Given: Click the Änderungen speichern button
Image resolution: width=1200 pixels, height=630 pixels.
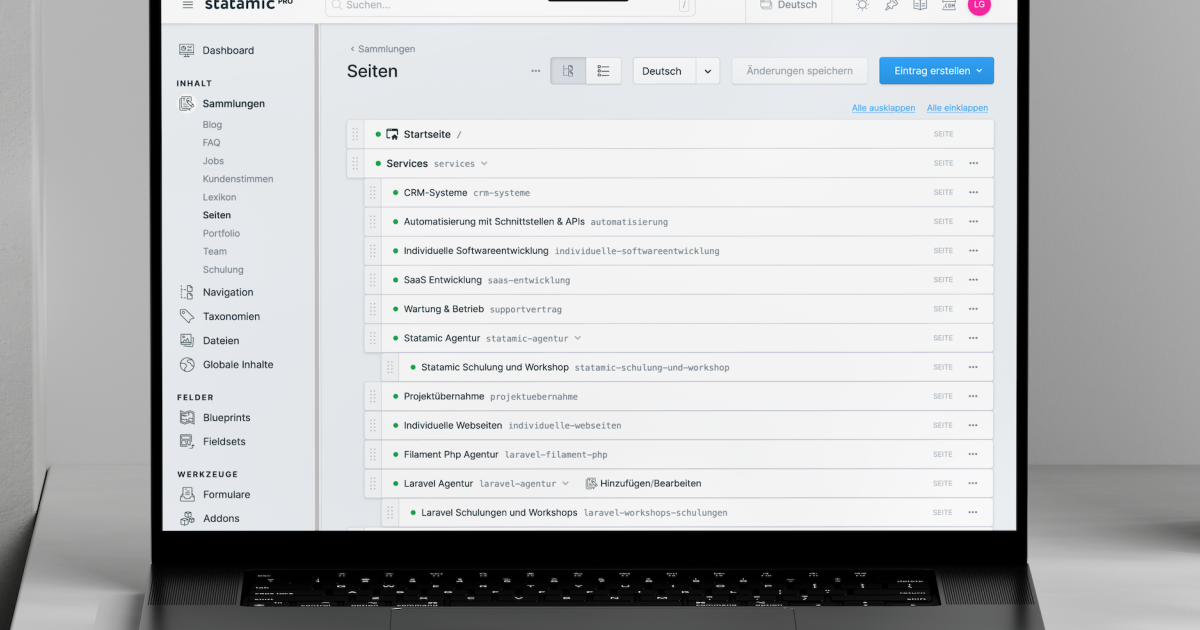Looking at the screenshot, I should 800,71.
